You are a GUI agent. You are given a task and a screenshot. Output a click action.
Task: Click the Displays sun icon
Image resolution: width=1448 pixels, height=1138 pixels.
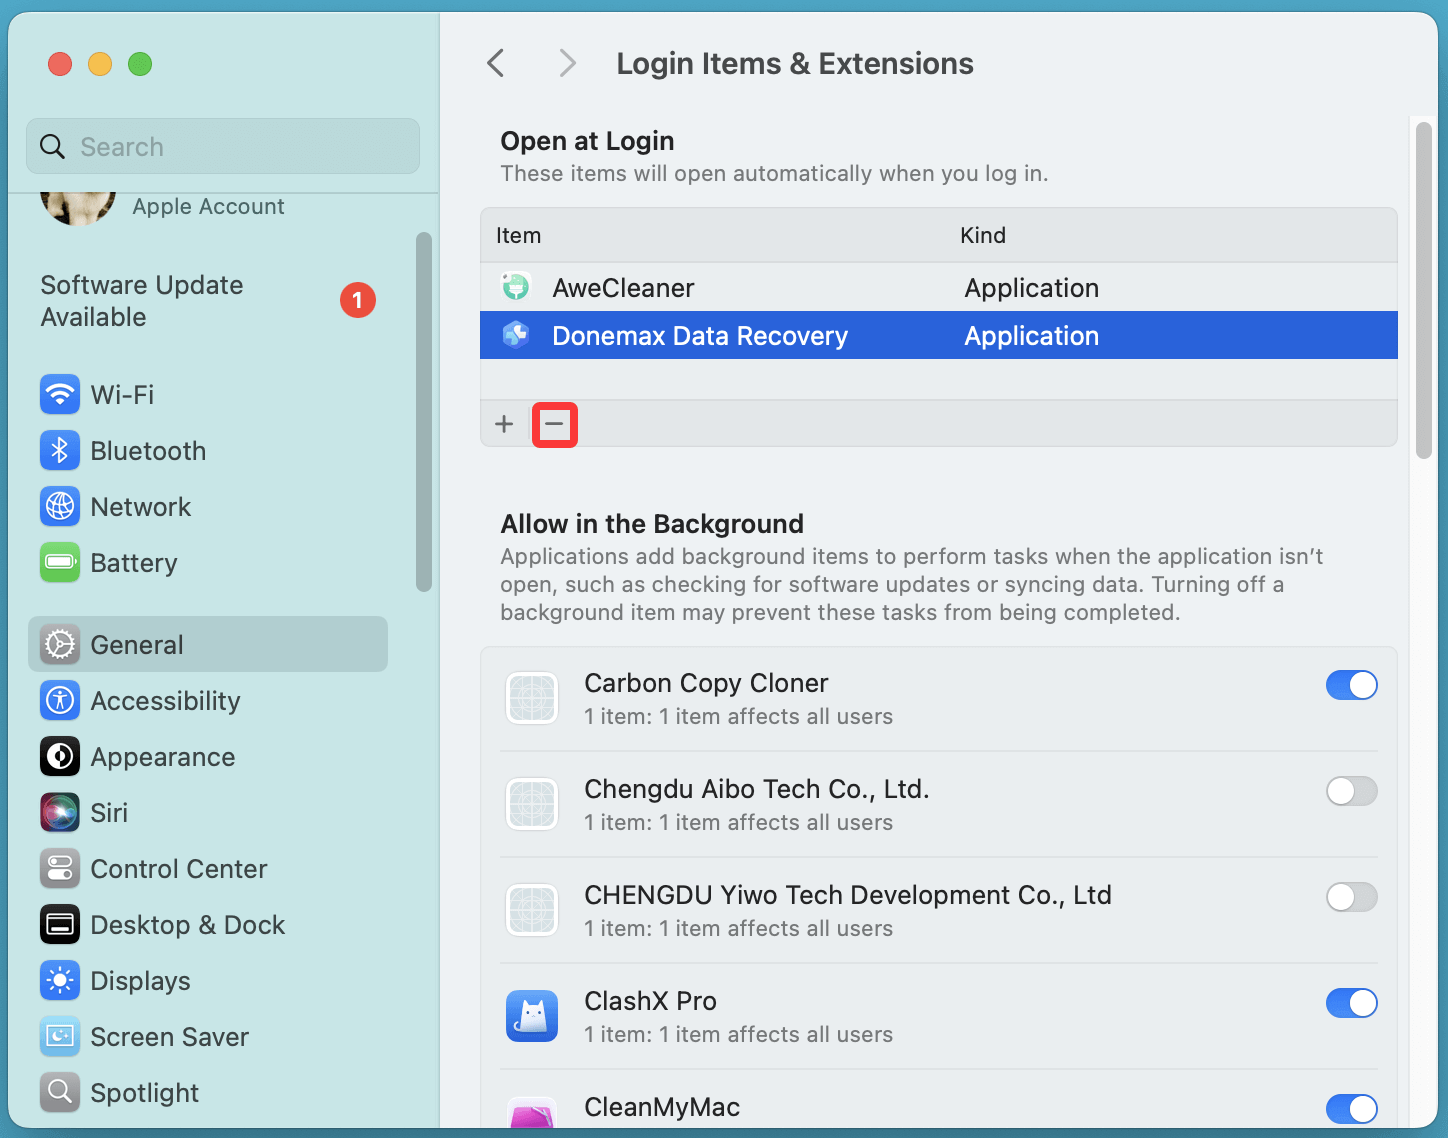(x=60, y=981)
